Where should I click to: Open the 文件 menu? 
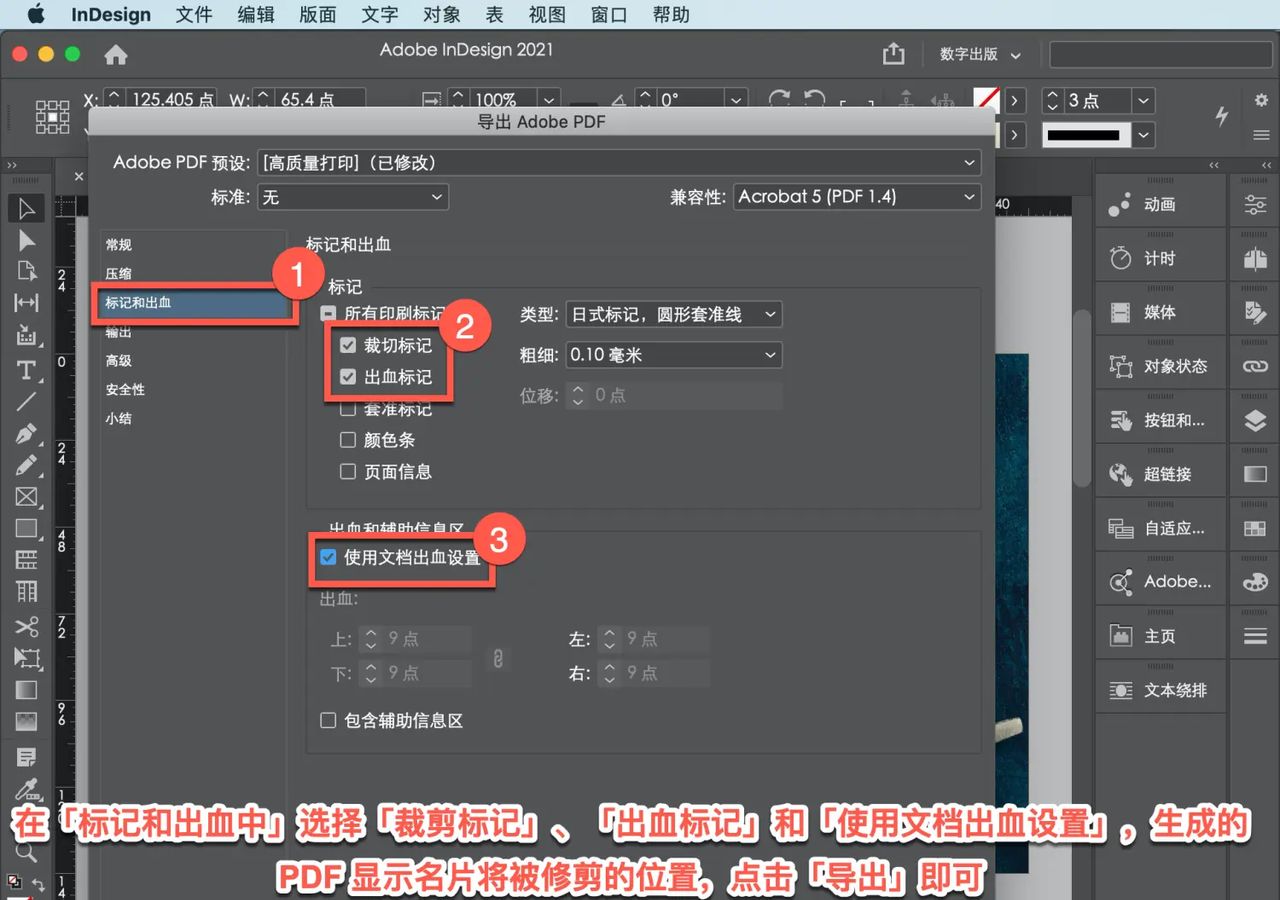tap(193, 14)
